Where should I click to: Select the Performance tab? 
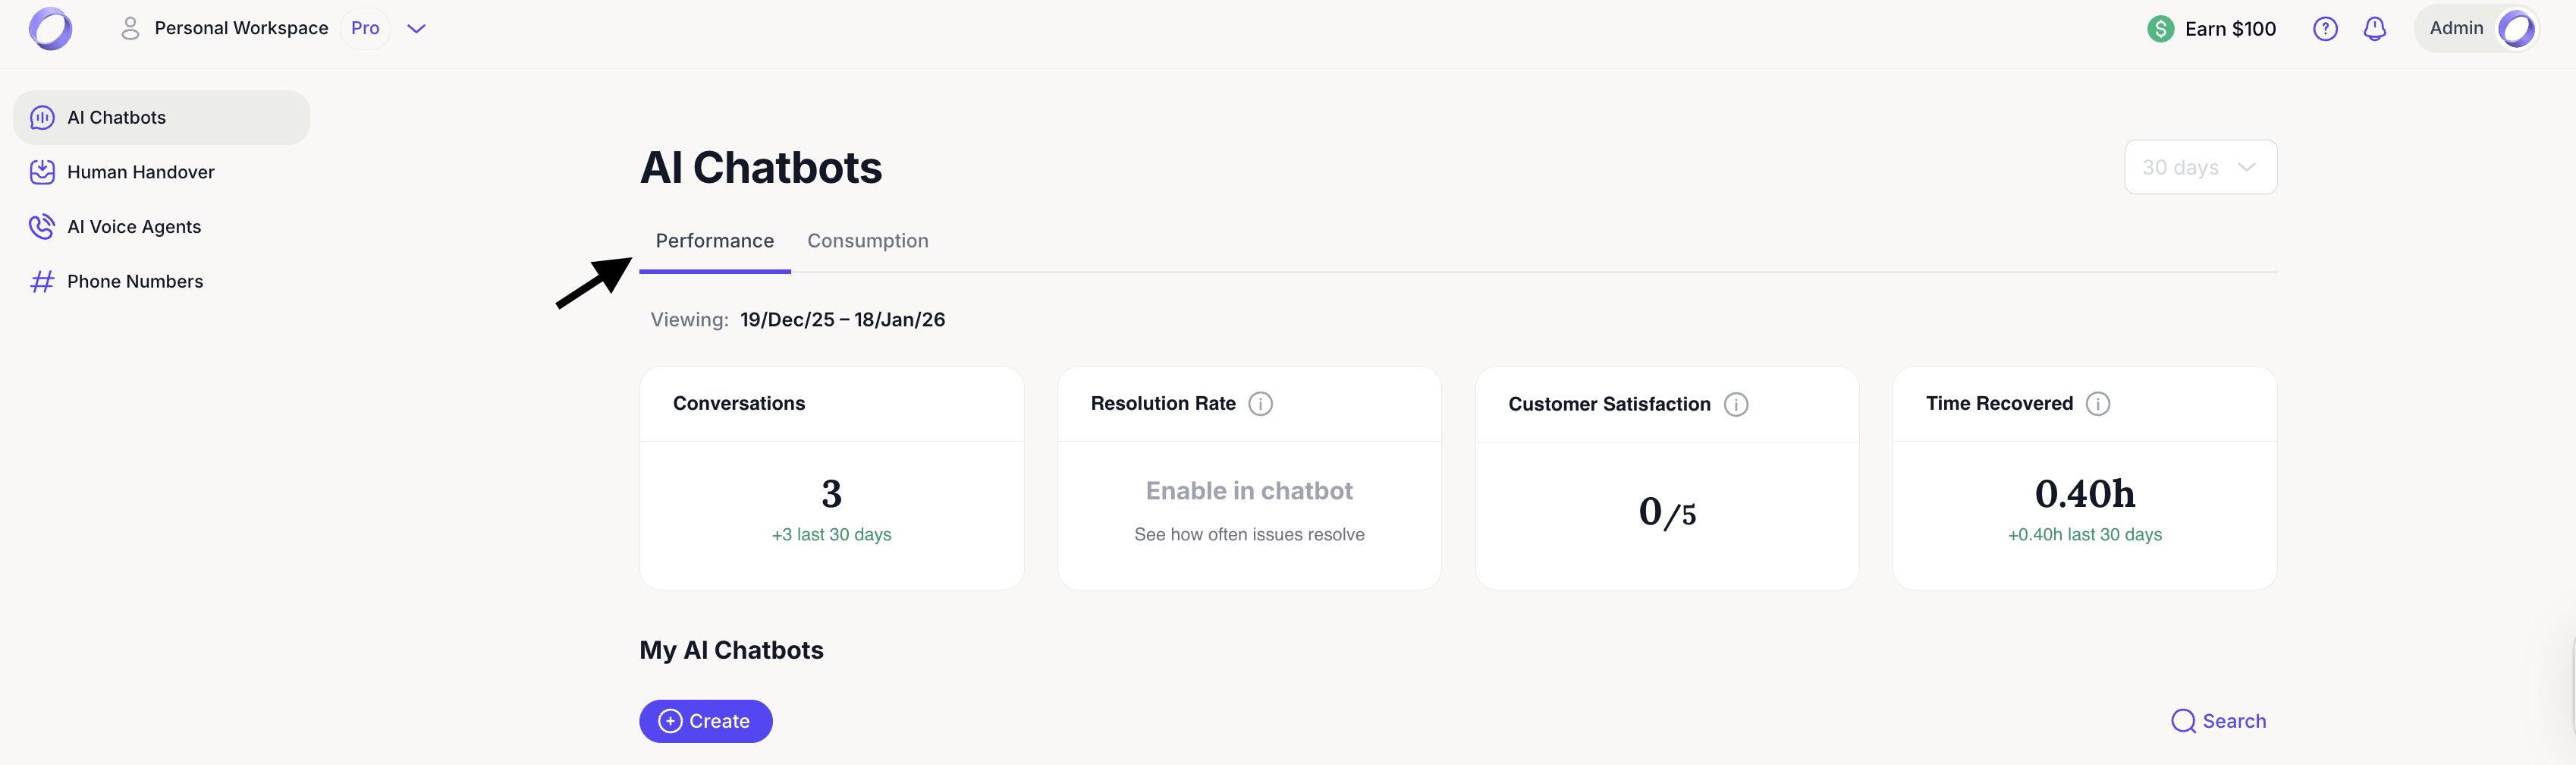pos(714,241)
